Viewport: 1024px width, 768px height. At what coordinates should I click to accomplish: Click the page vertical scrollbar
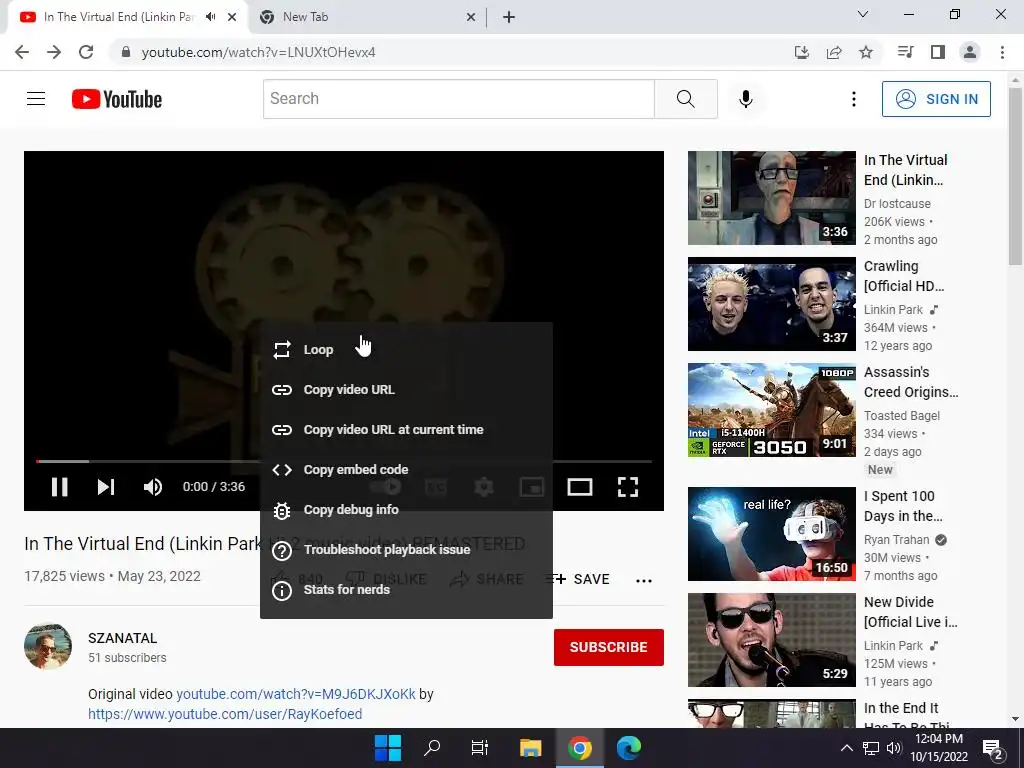1015,176
